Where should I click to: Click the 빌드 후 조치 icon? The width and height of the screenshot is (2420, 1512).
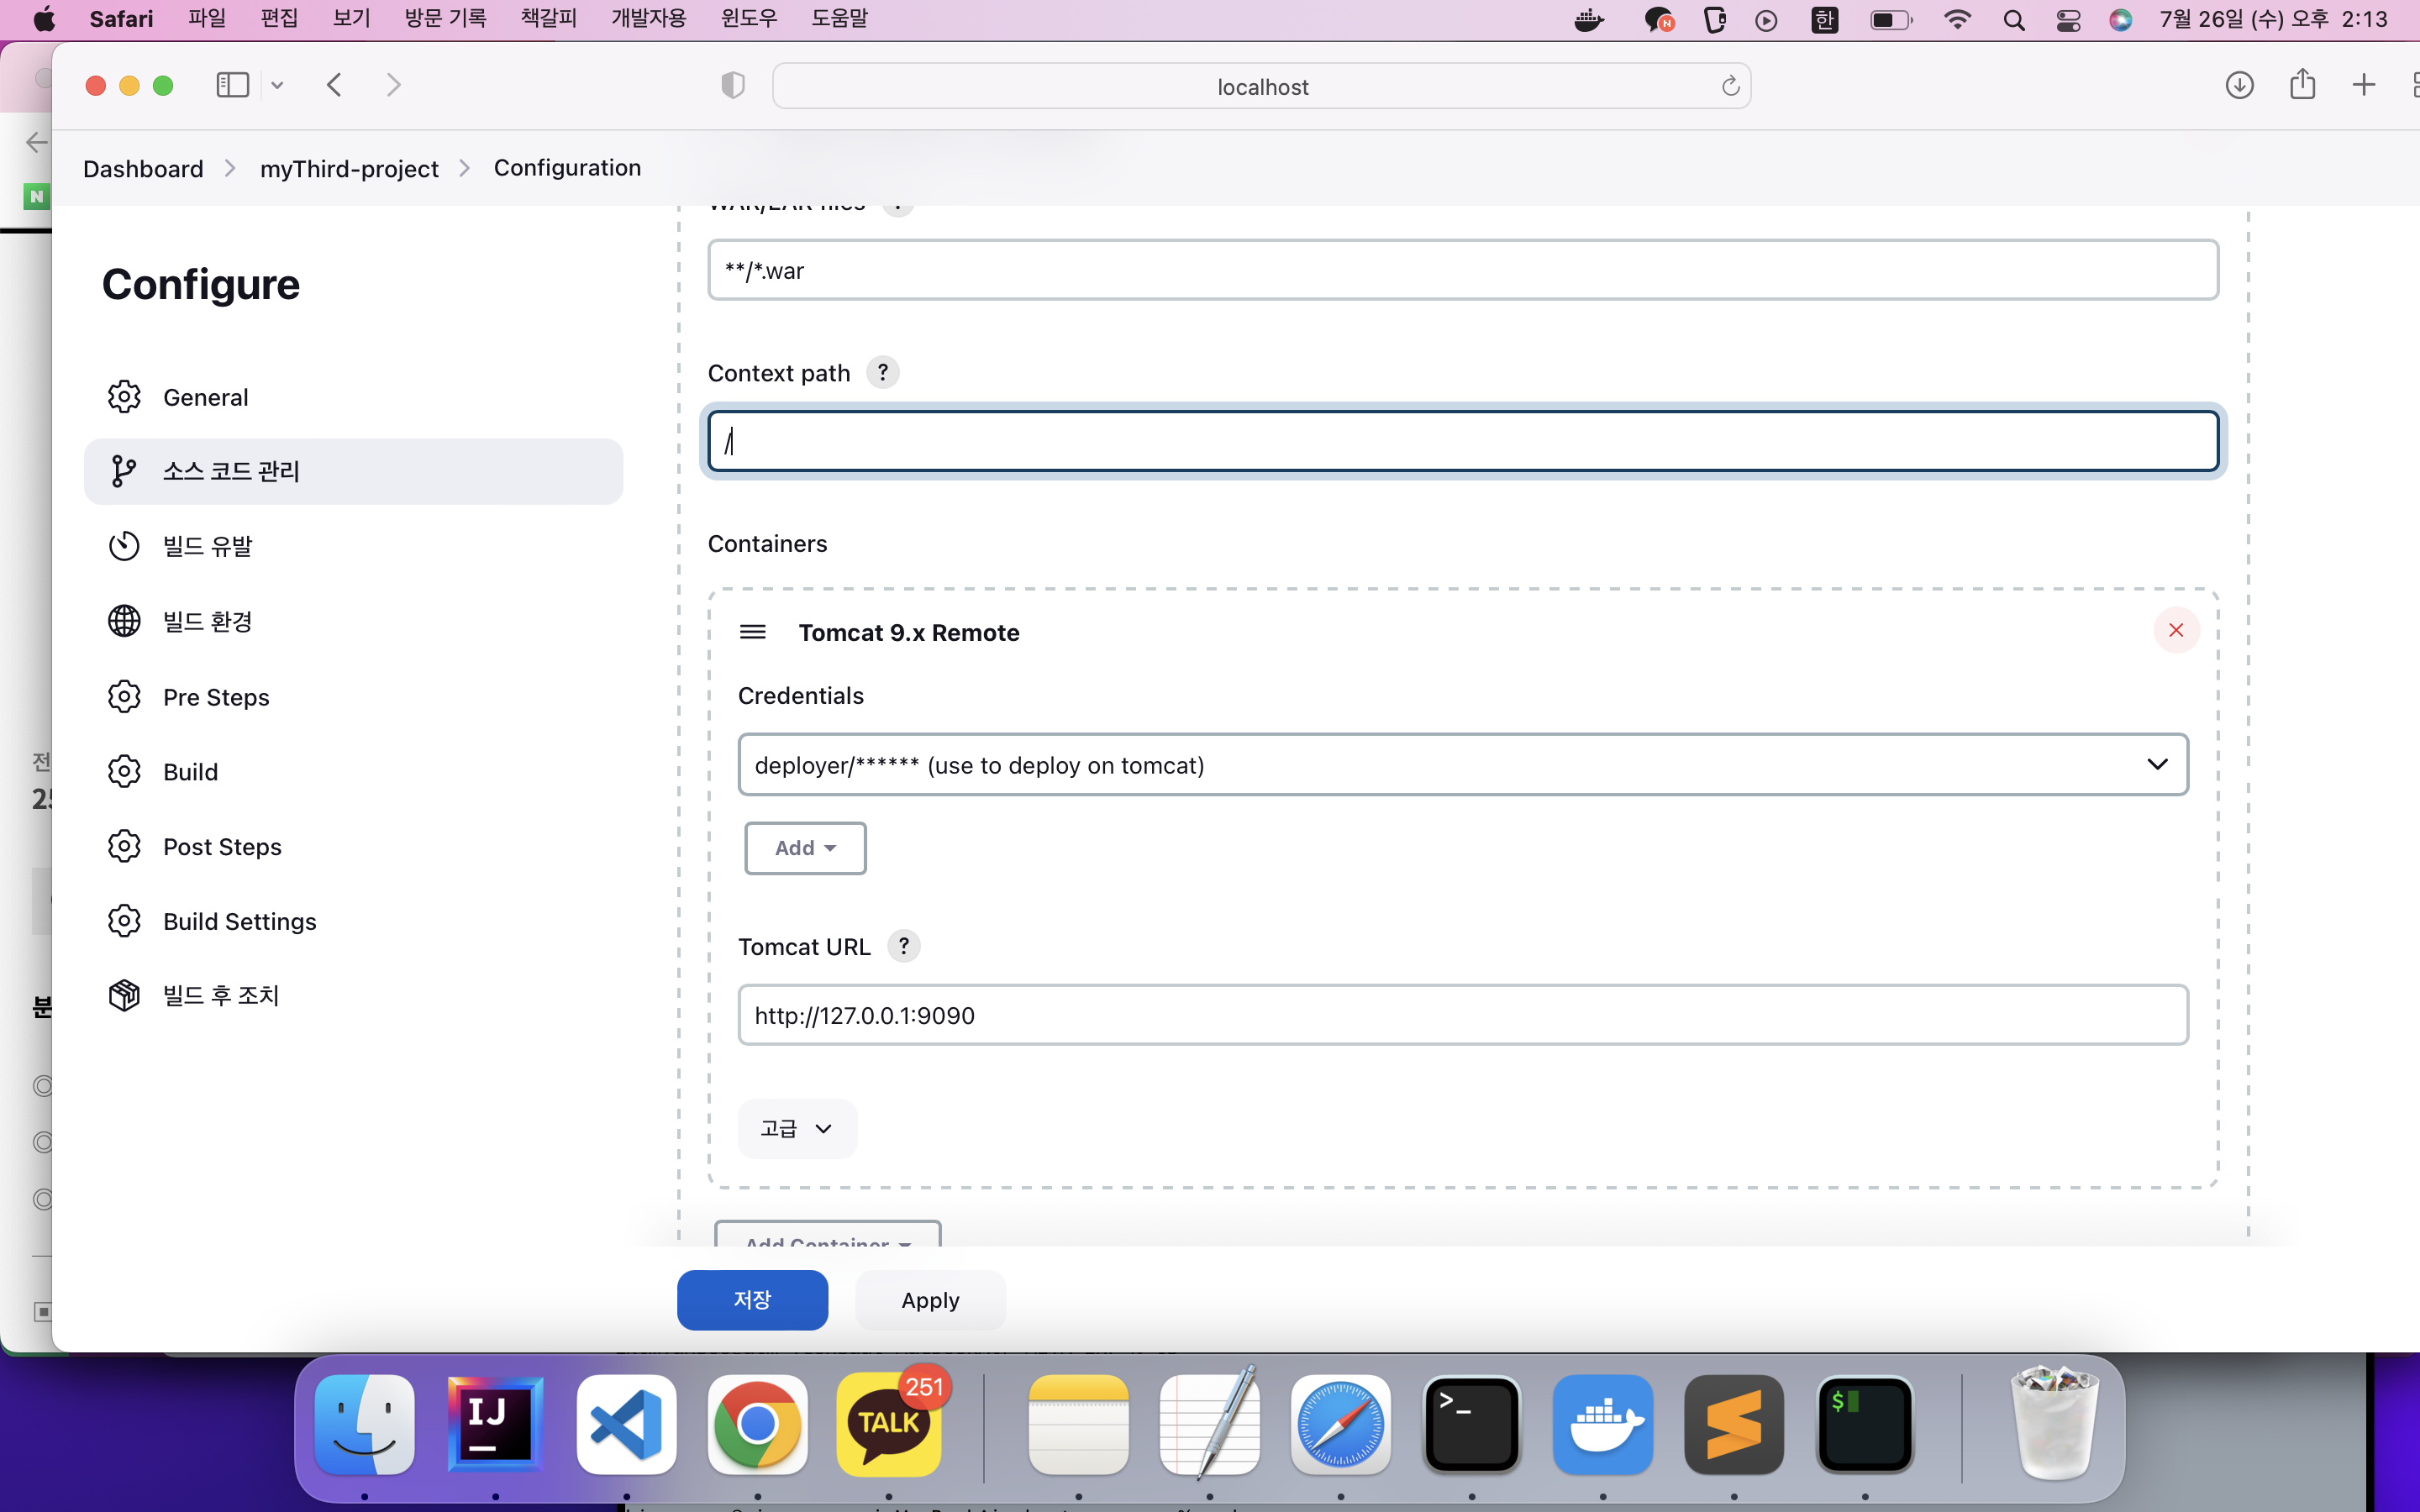point(122,995)
